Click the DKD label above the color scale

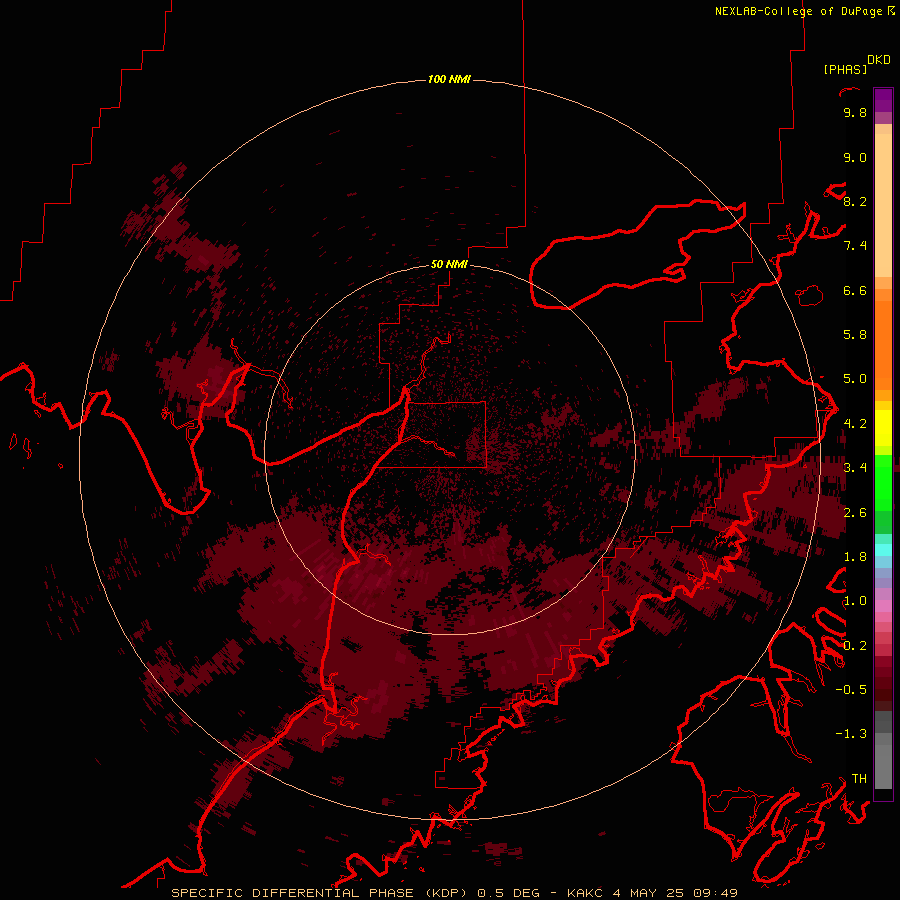coord(879,60)
